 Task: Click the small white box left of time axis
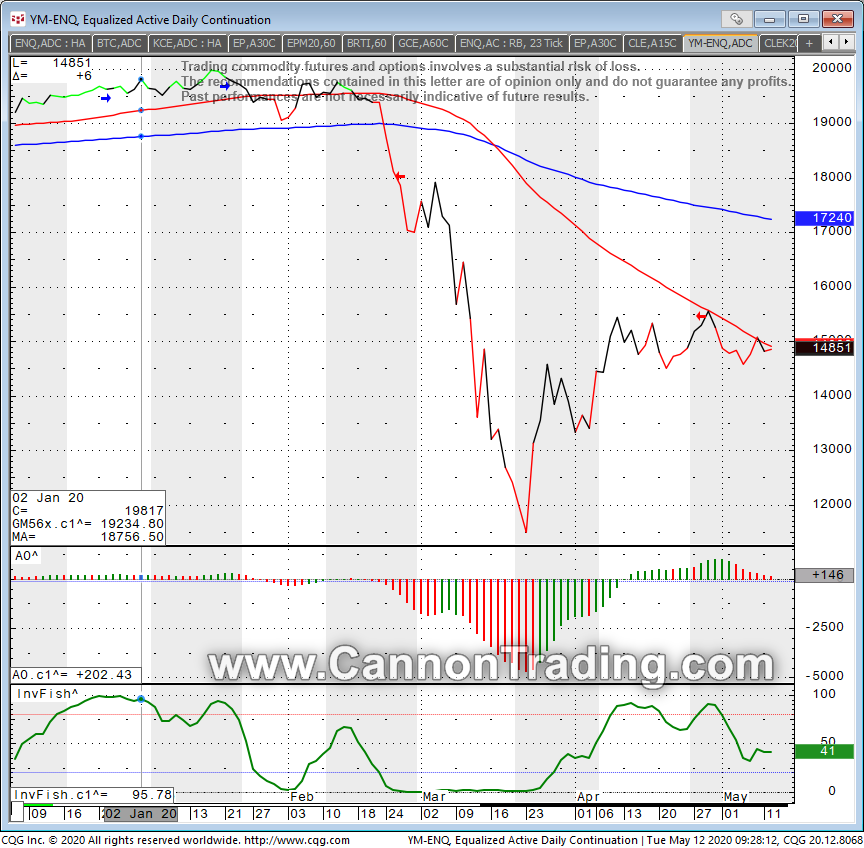click(17, 812)
